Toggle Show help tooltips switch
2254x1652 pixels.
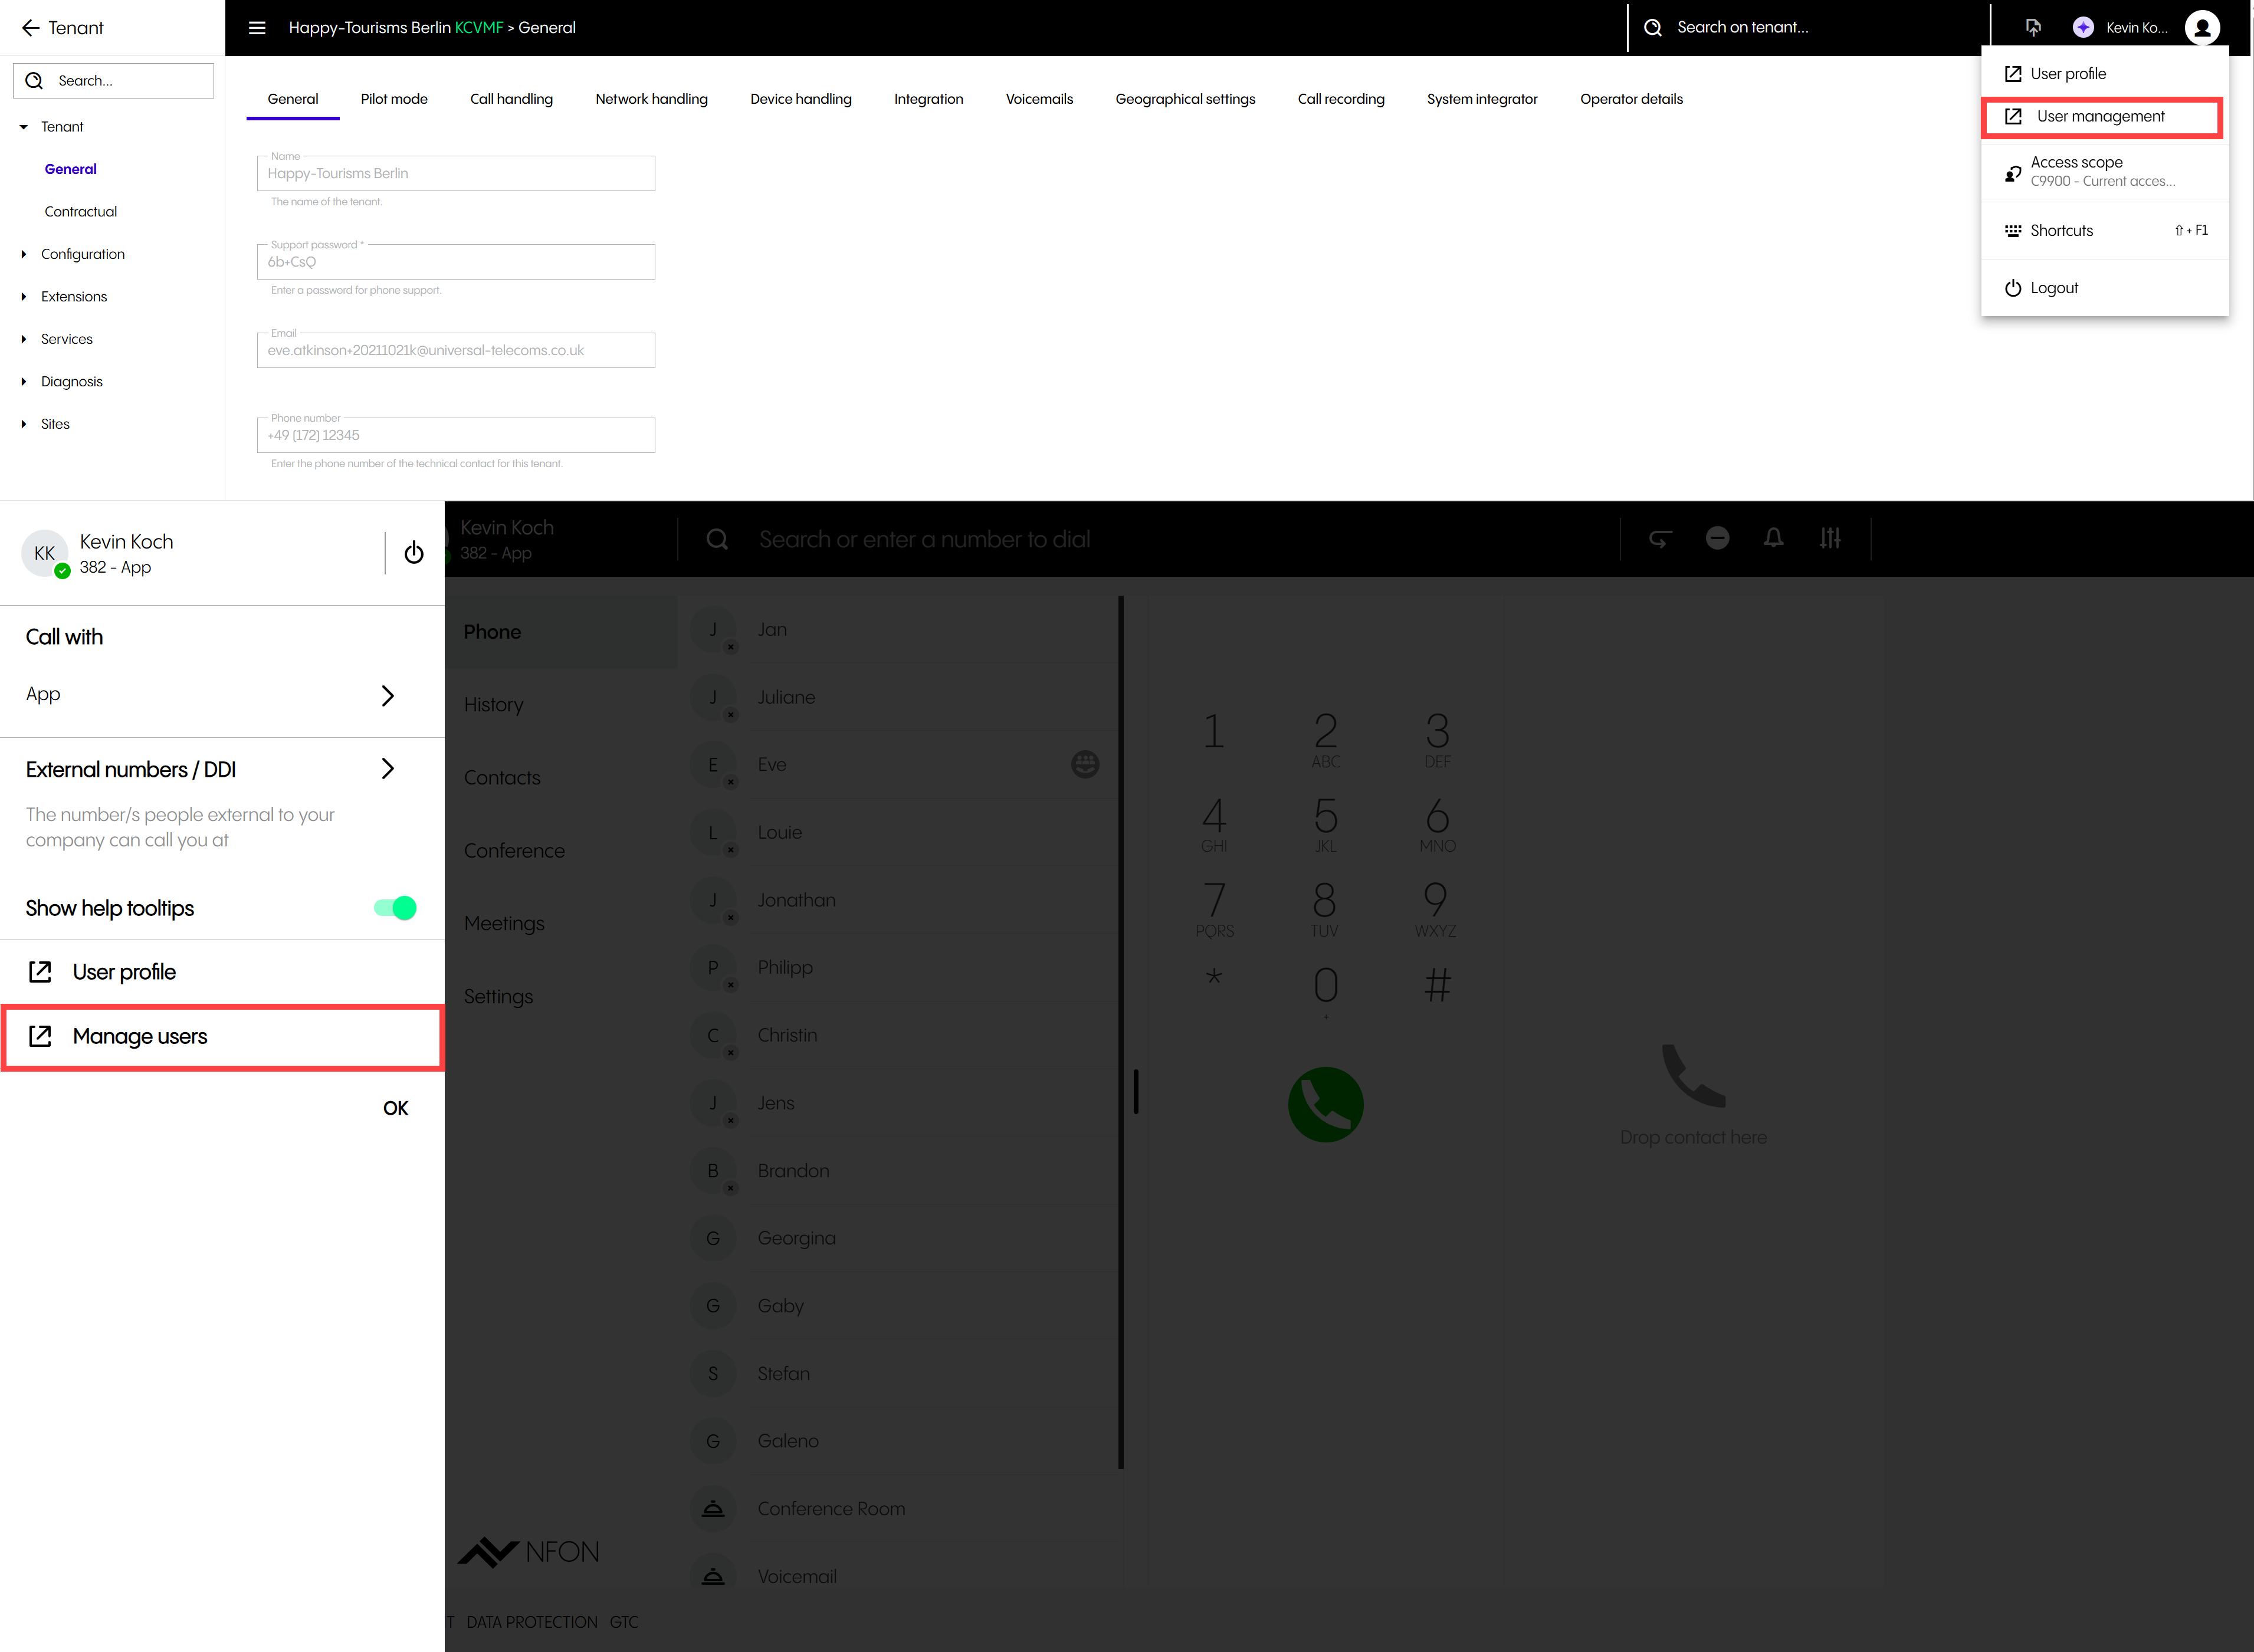[x=396, y=908]
